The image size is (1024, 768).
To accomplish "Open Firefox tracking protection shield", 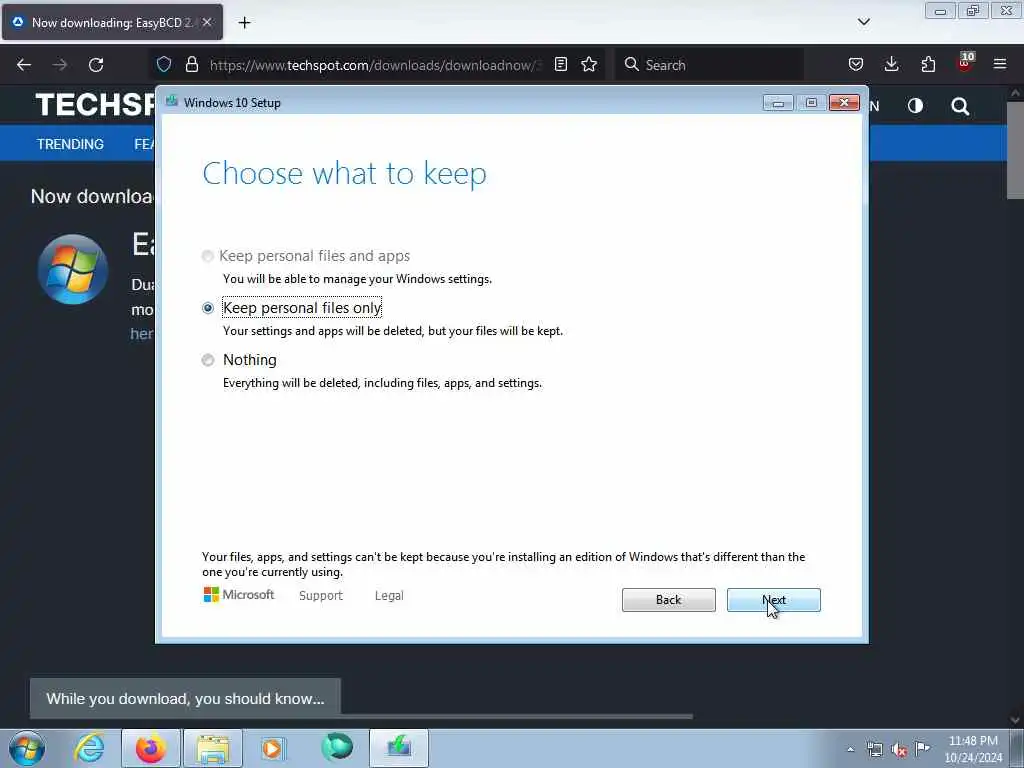I will [164, 64].
